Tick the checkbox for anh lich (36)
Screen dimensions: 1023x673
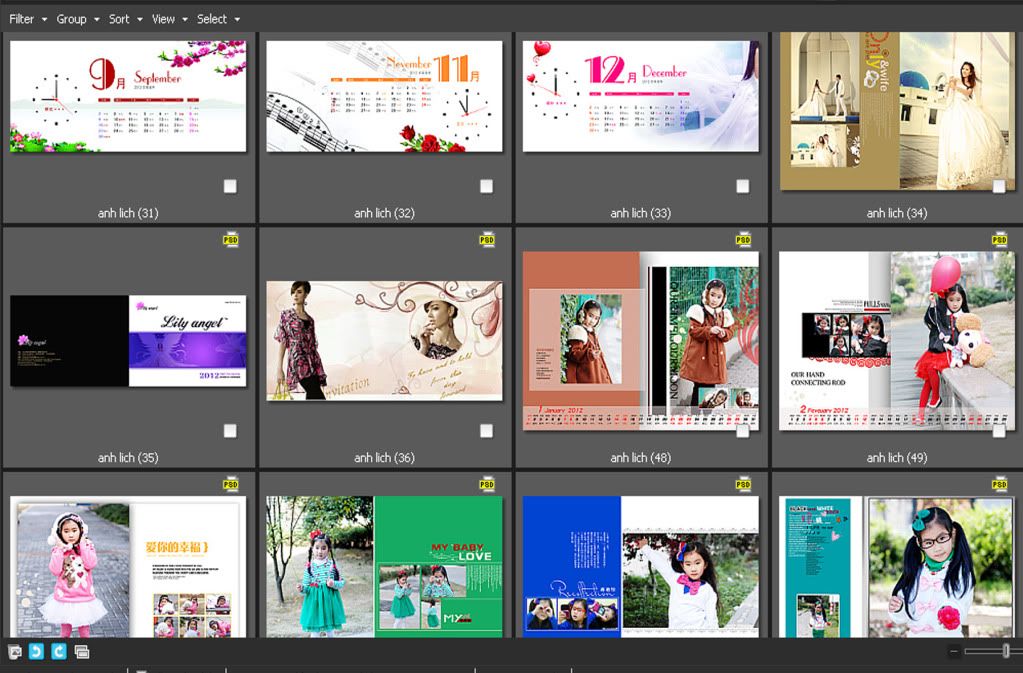tap(487, 431)
